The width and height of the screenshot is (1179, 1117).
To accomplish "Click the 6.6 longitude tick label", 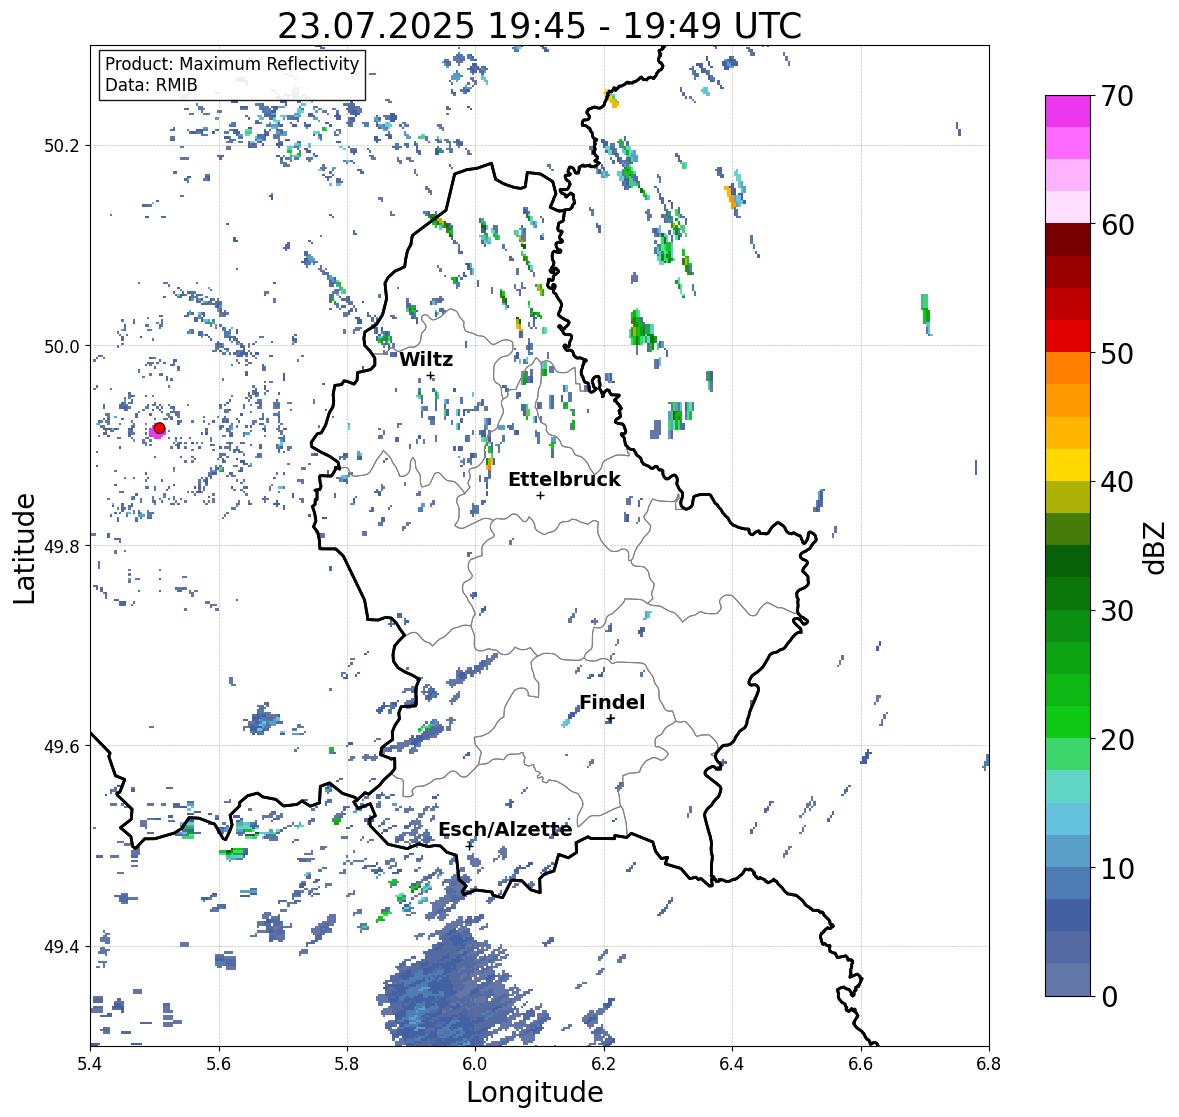I will (861, 1064).
